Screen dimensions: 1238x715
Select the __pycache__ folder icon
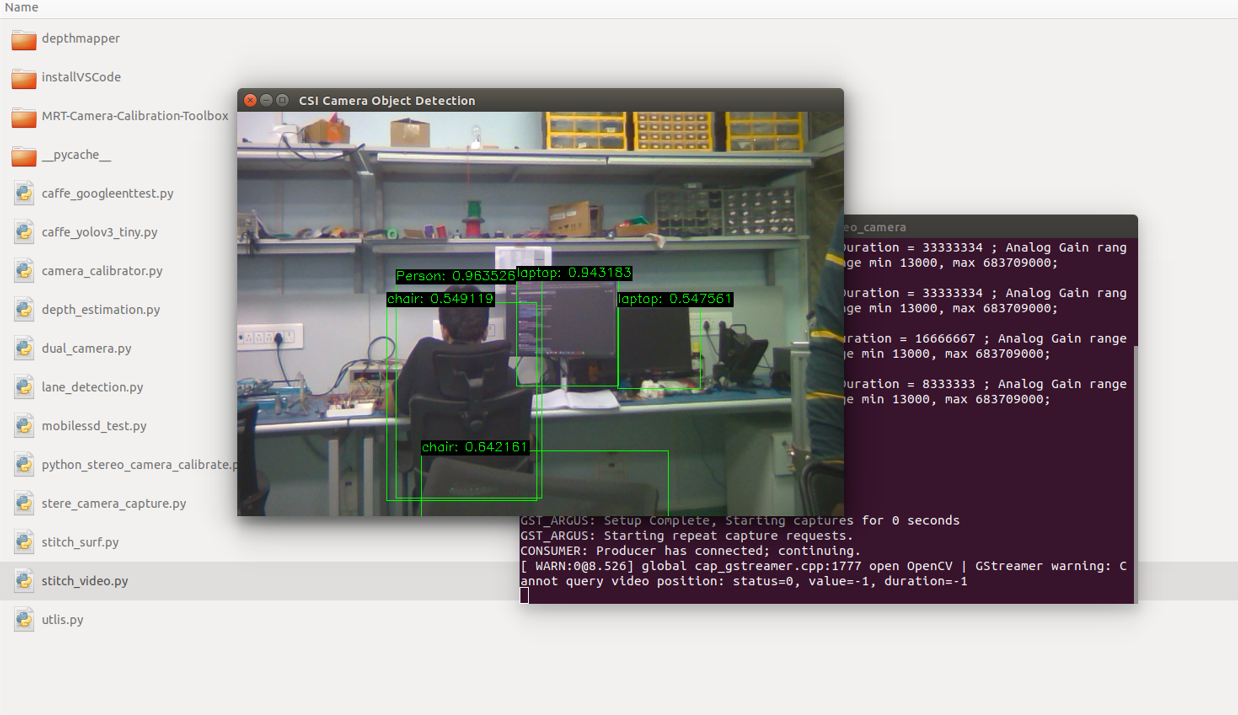[x=24, y=155]
